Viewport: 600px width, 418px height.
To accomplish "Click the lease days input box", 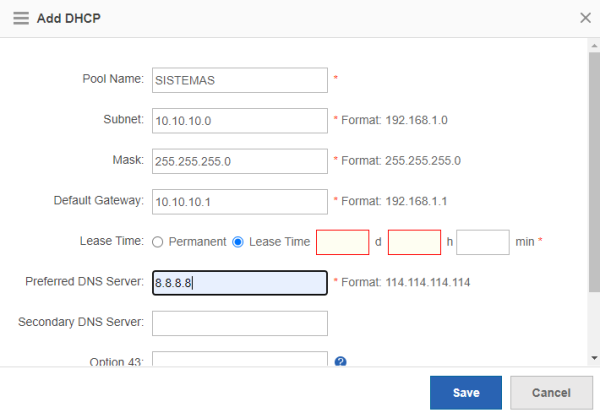I will tap(342, 242).
